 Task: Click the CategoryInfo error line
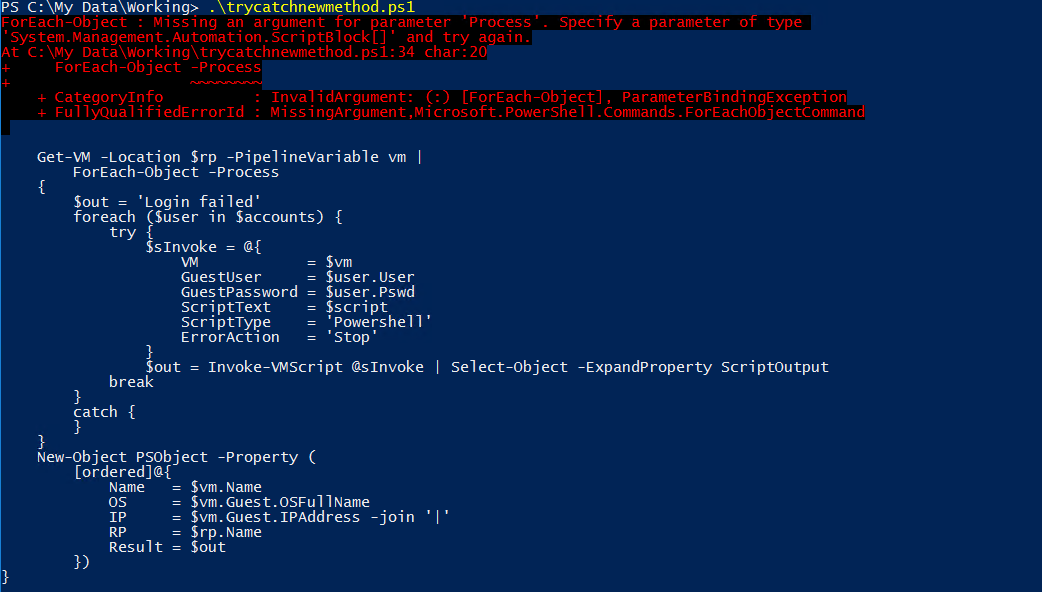442,97
